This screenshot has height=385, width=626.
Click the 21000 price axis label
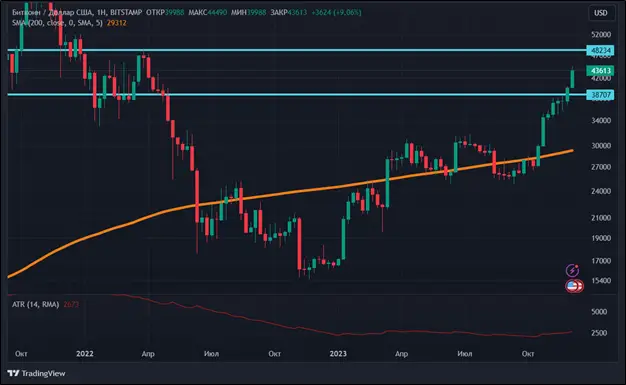point(601,218)
